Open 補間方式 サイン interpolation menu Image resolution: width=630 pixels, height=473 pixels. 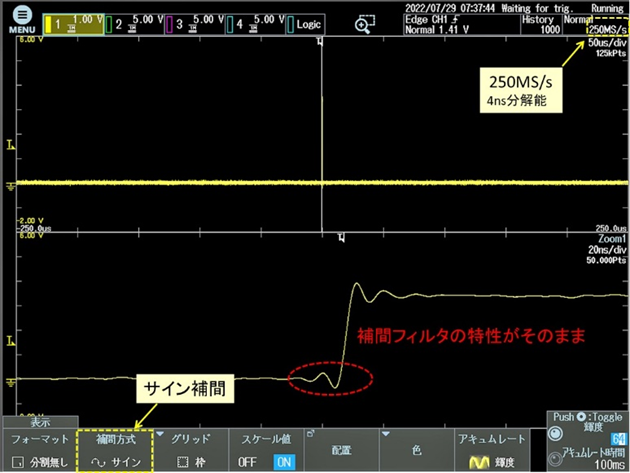point(115,450)
